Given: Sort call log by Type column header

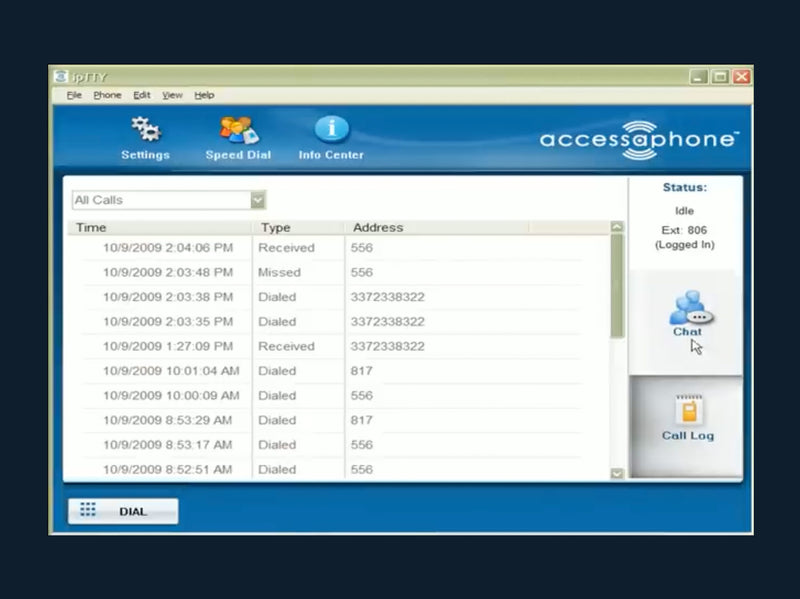Looking at the screenshot, I should tap(298, 228).
